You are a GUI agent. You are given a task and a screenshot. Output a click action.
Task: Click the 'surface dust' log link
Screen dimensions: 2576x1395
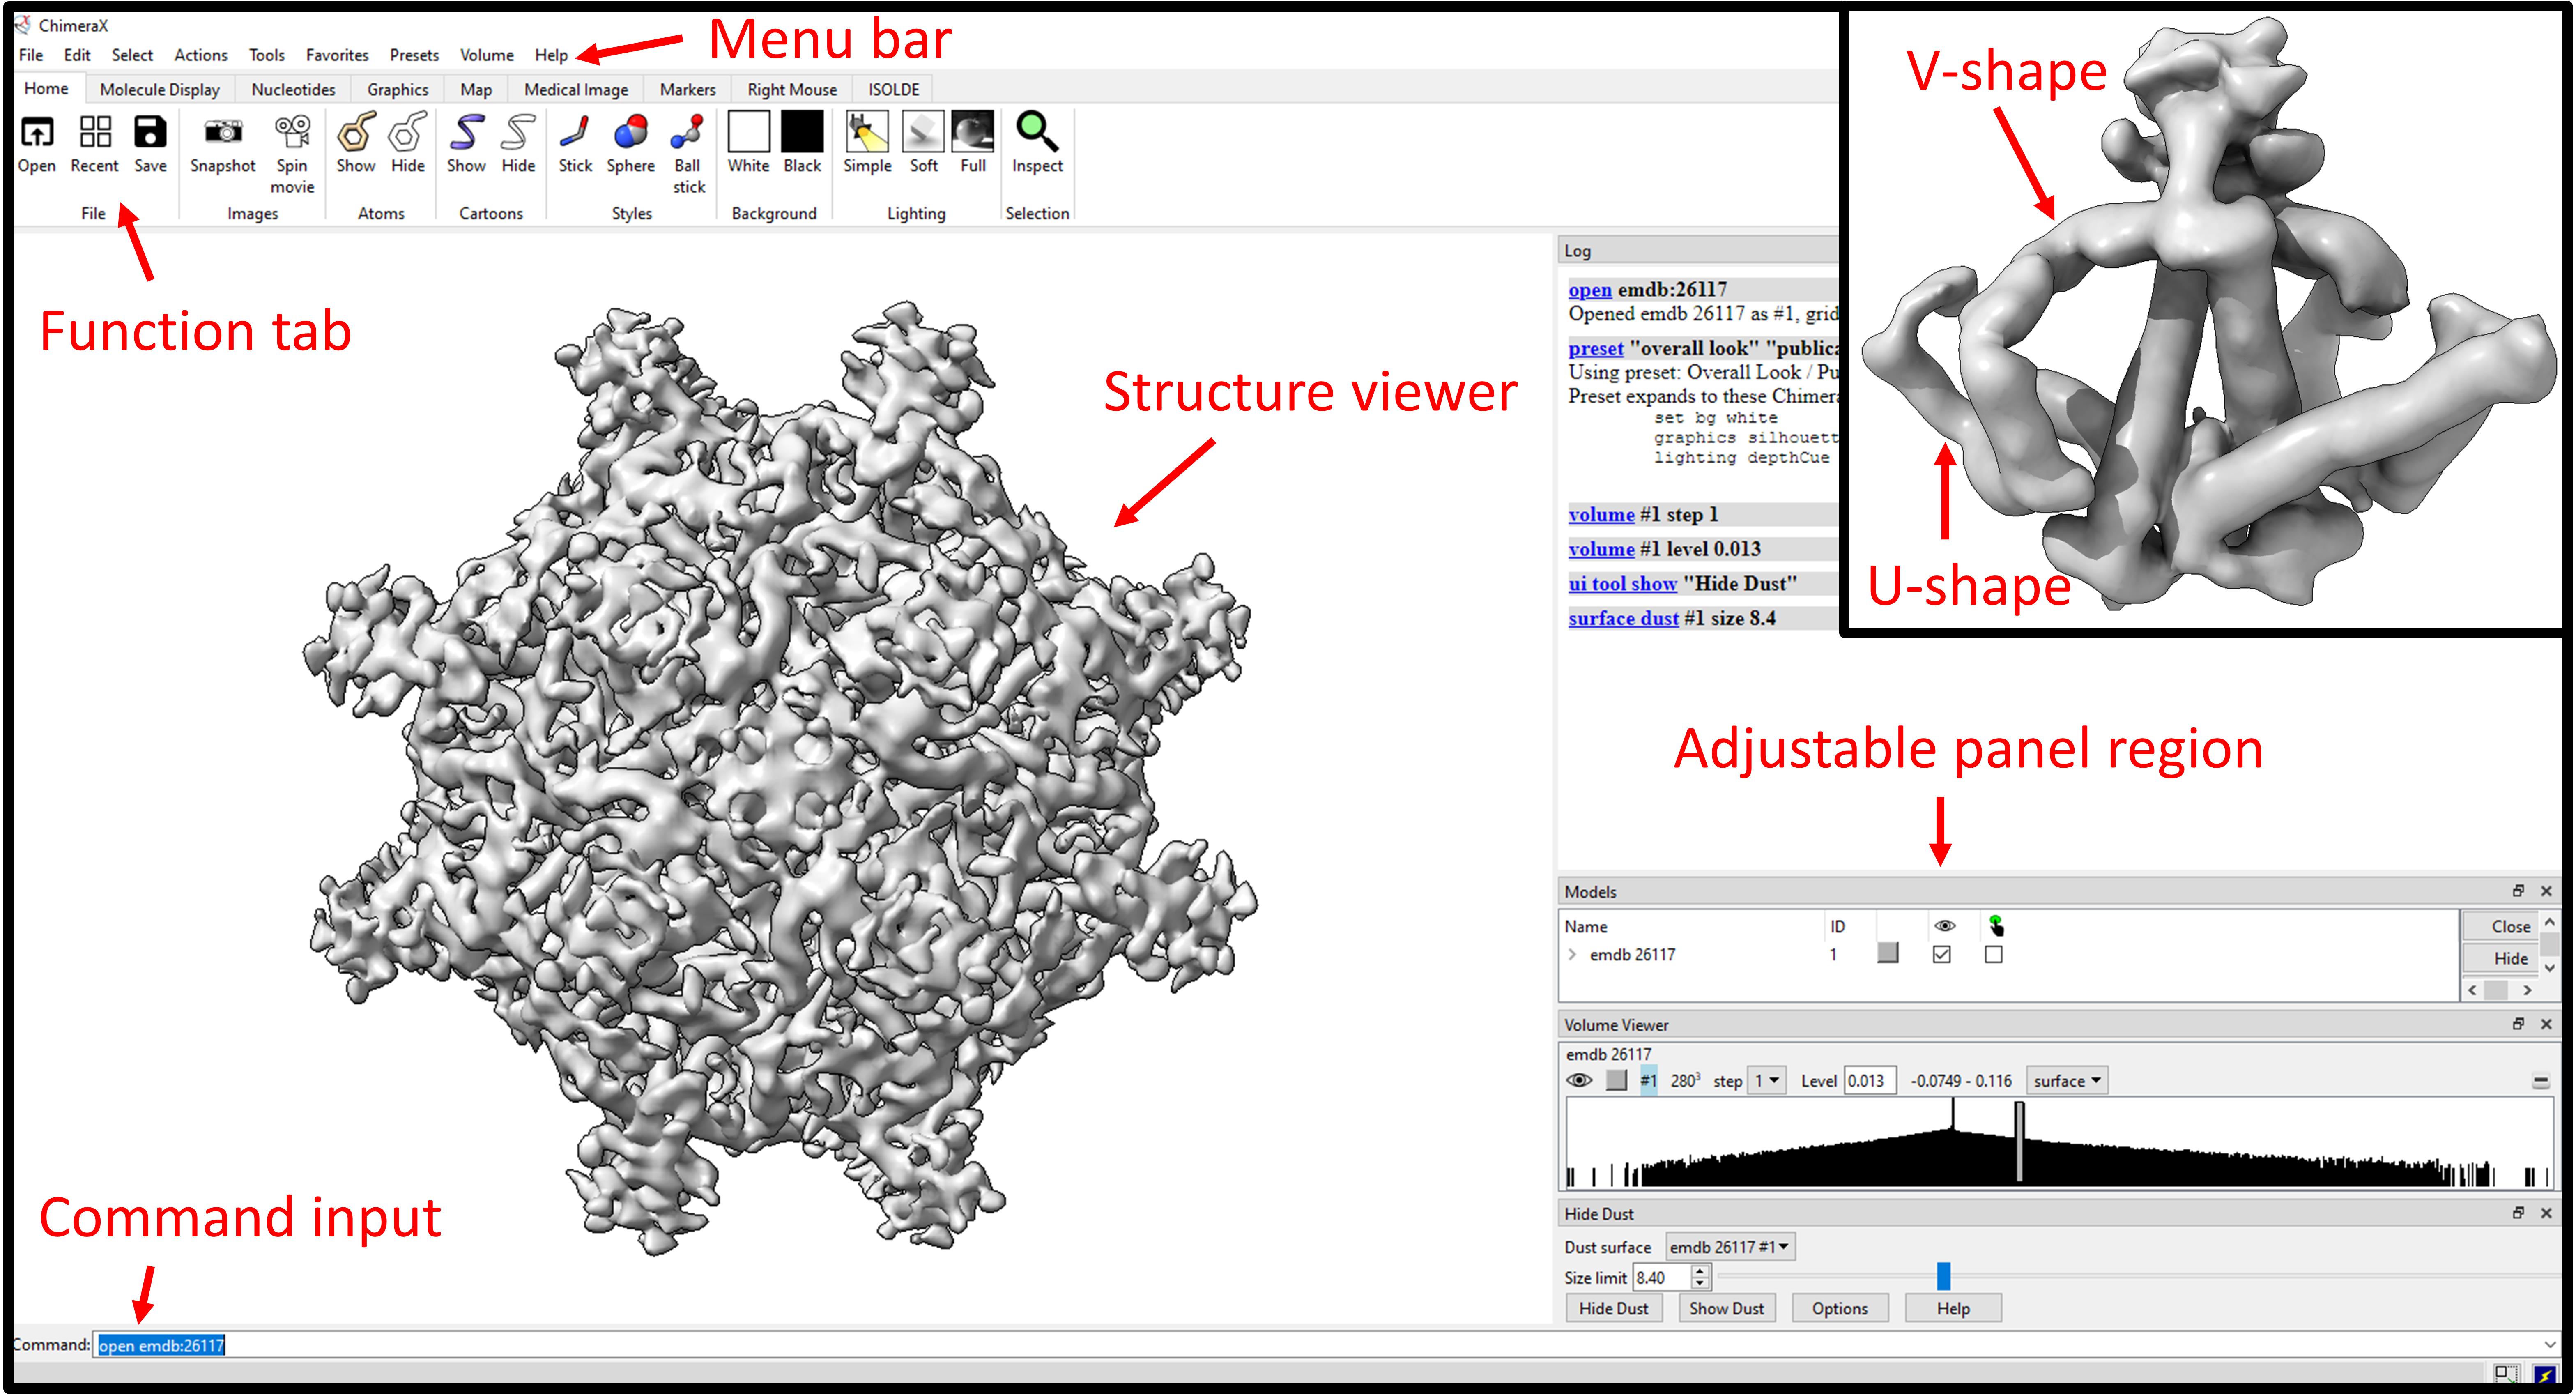coord(1623,618)
